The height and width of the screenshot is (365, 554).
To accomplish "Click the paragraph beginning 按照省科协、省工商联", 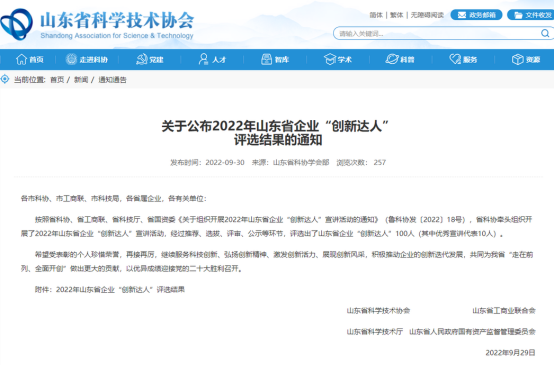I will pyautogui.click(x=277, y=226).
